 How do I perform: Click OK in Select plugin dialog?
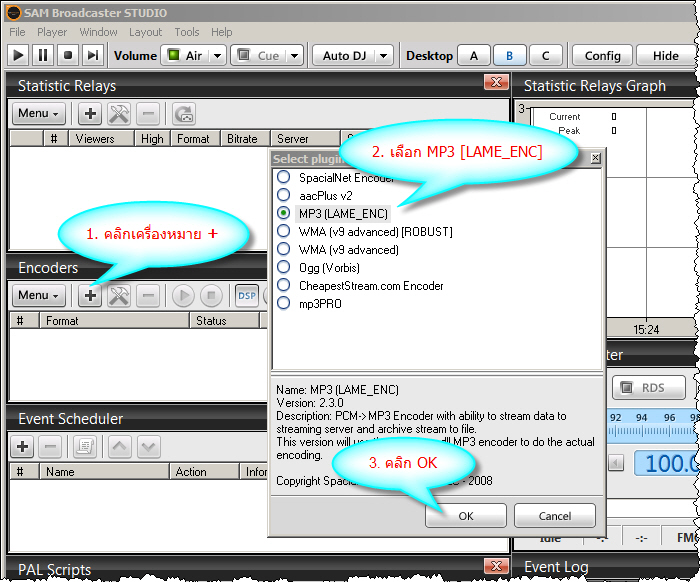(466, 516)
